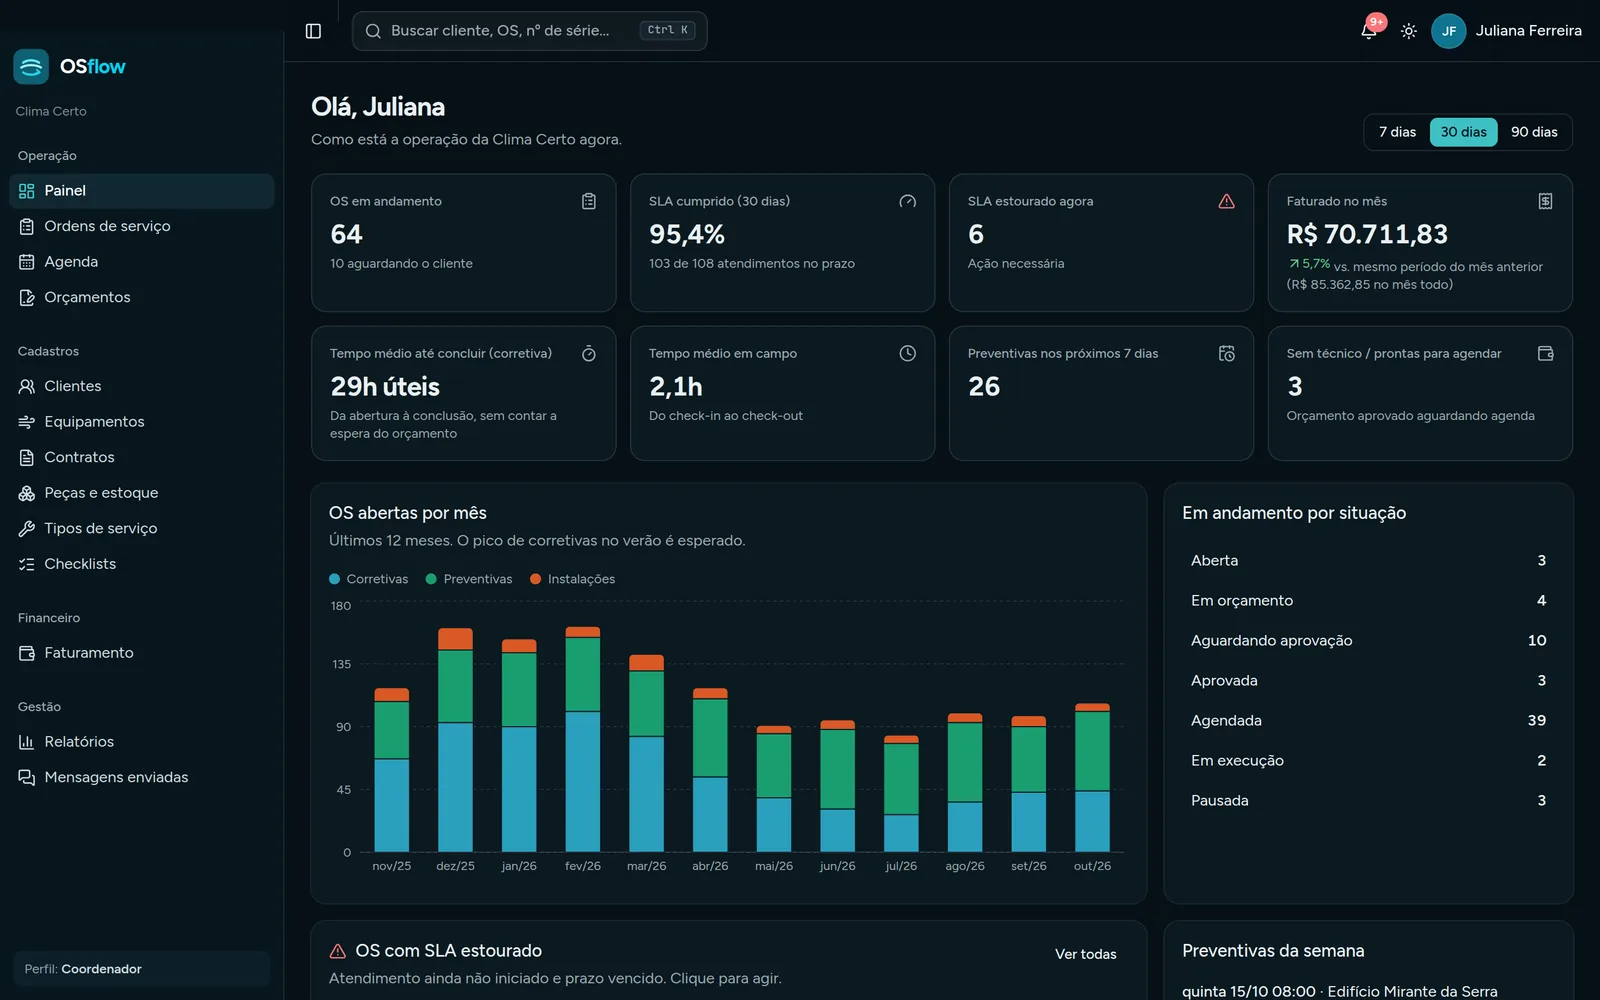Screen dimensions: 1600x1000
Task: Click the Checklists sidebar icon
Action: coord(27,564)
